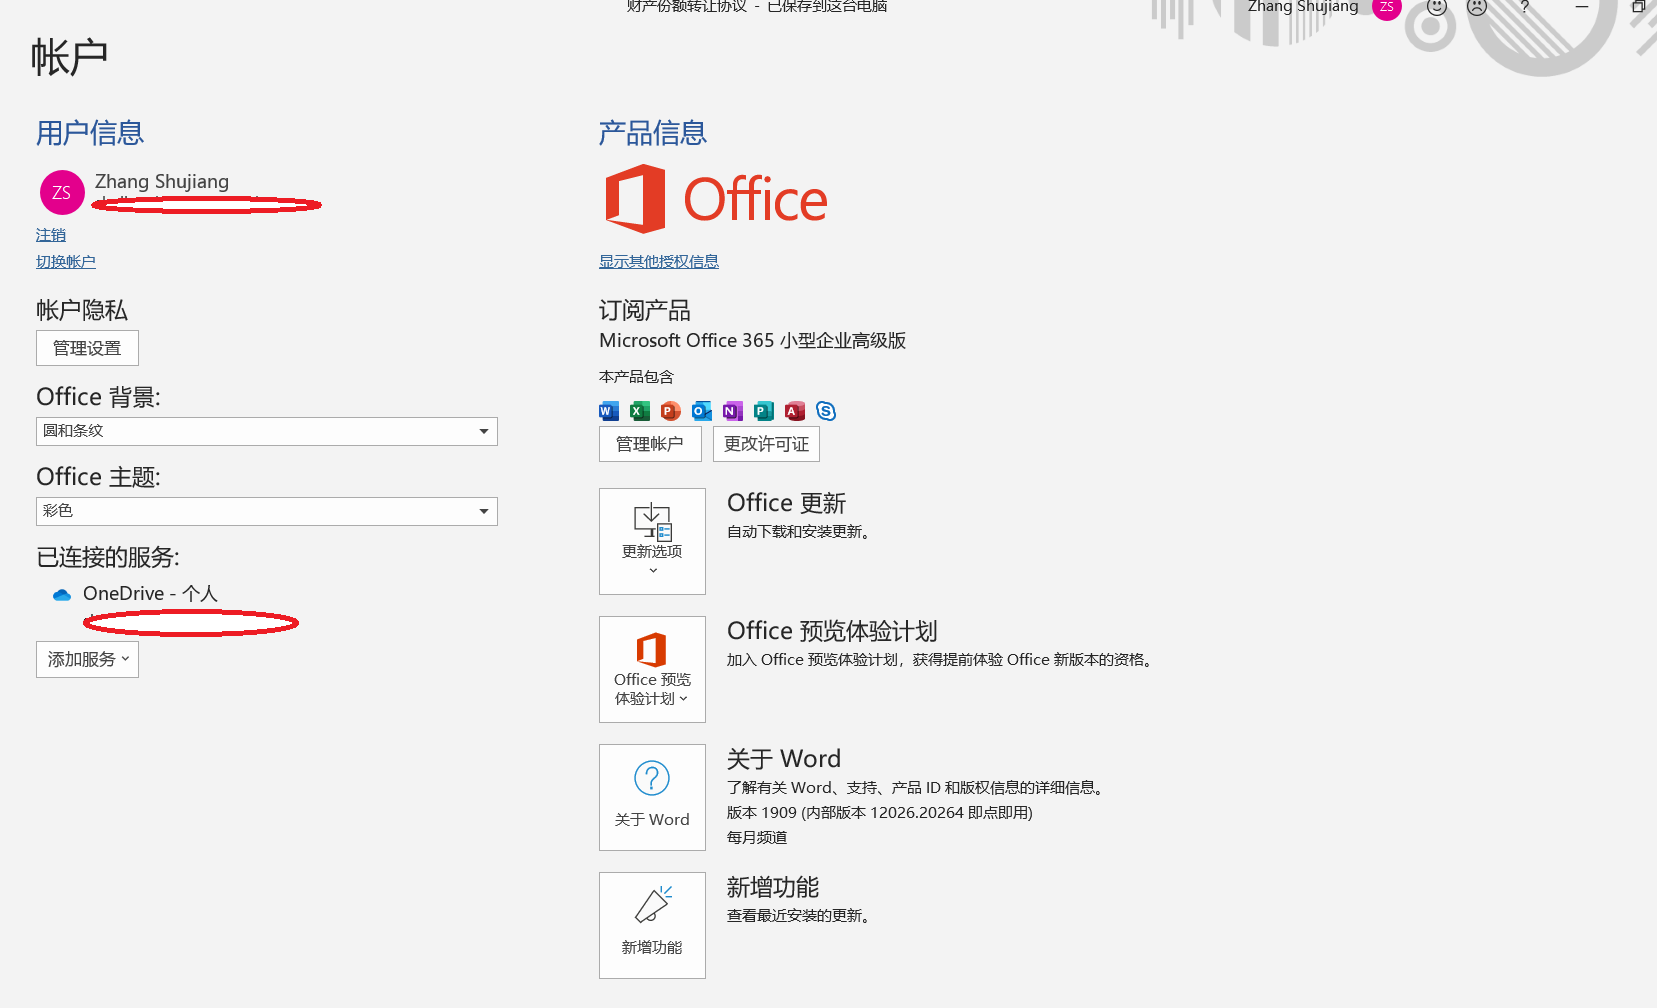Click the 管理帐户 button
This screenshot has width=1657, height=1008.
[650, 444]
